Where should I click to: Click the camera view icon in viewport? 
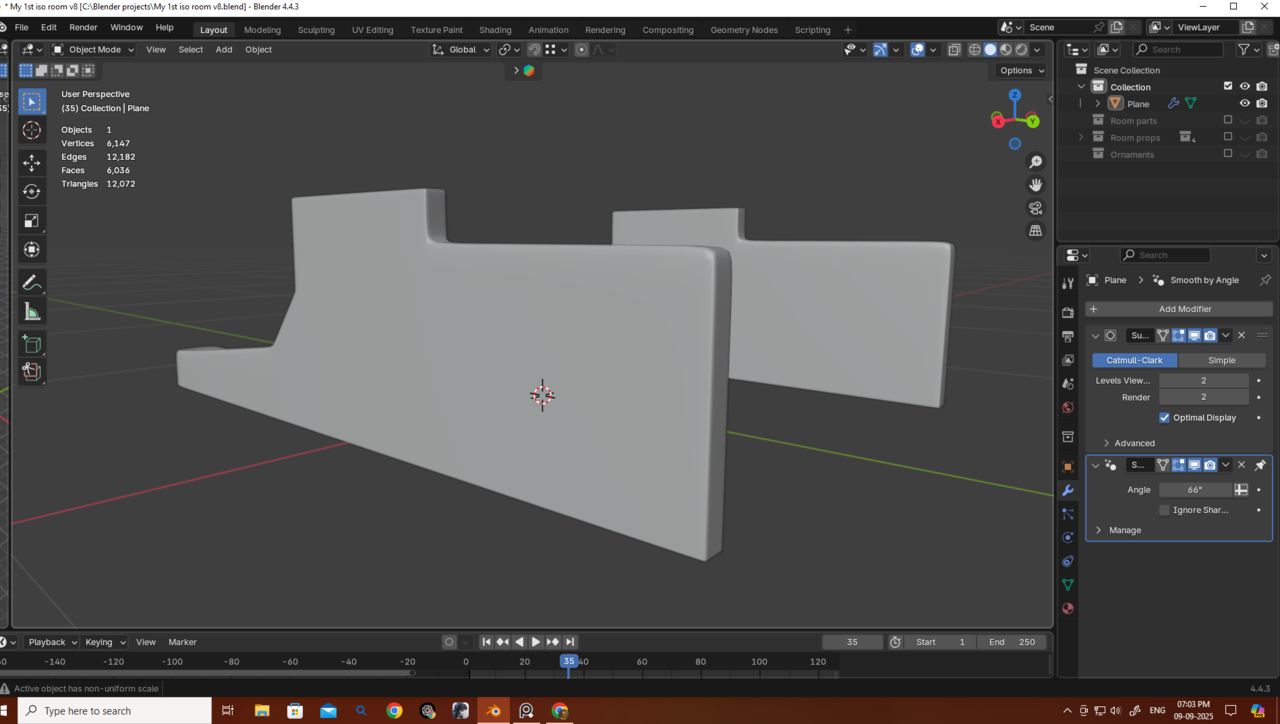coord(1035,208)
